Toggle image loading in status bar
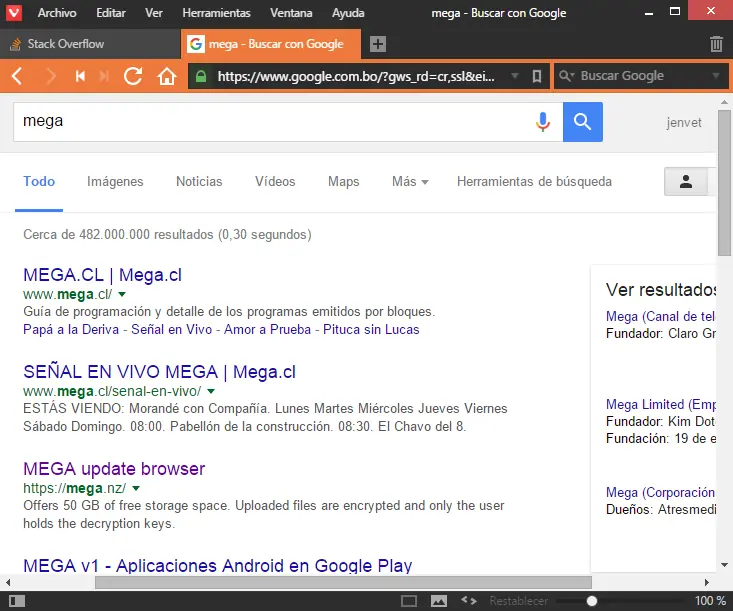 [x=438, y=601]
